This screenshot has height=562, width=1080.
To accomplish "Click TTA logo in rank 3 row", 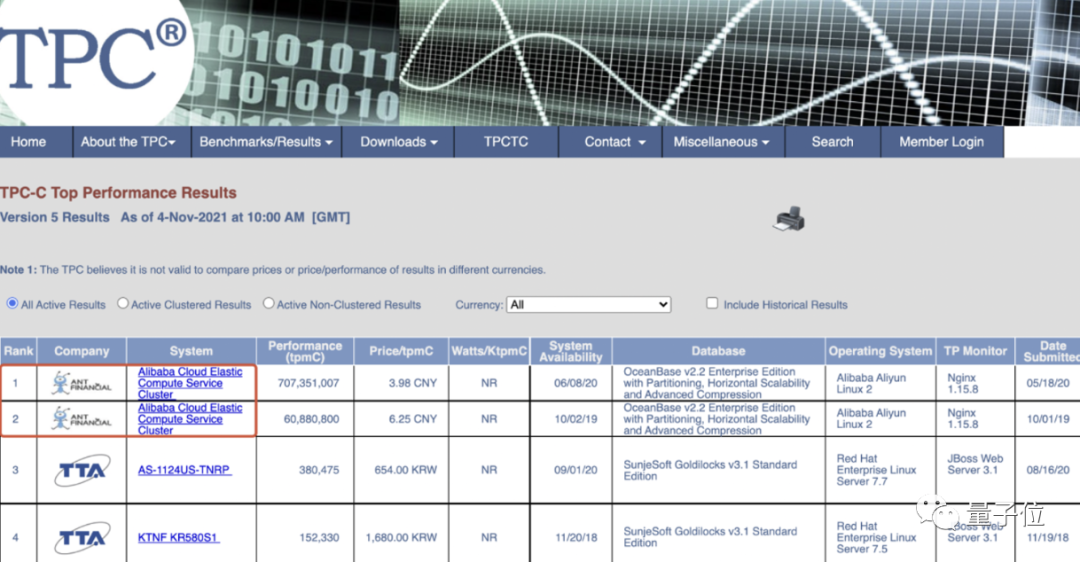I will click(82, 470).
